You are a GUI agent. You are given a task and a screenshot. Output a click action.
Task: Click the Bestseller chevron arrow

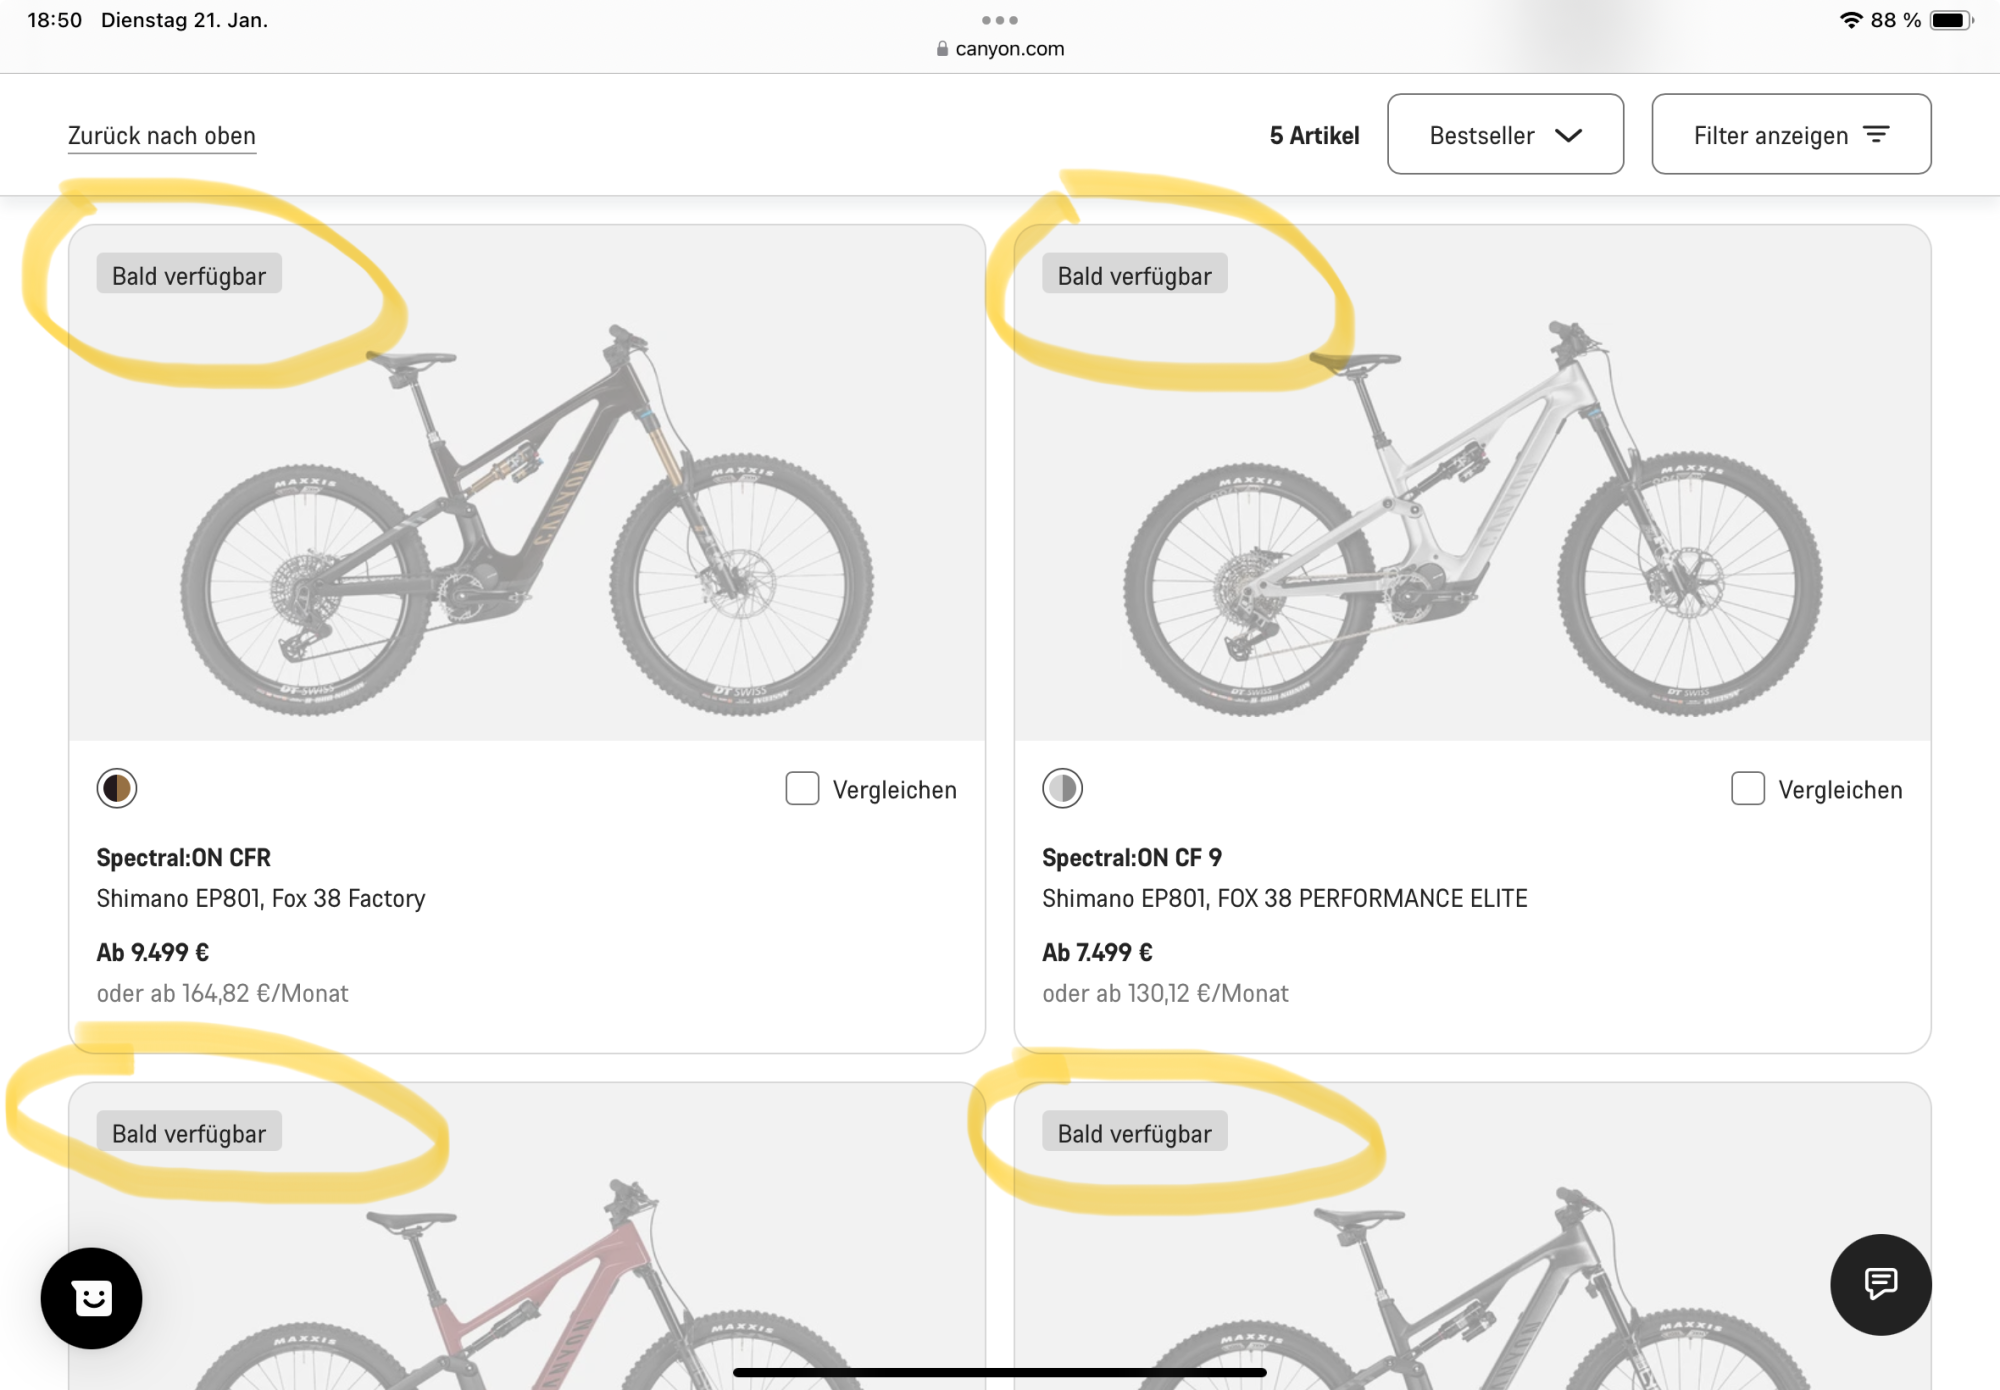tap(1568, 135)
